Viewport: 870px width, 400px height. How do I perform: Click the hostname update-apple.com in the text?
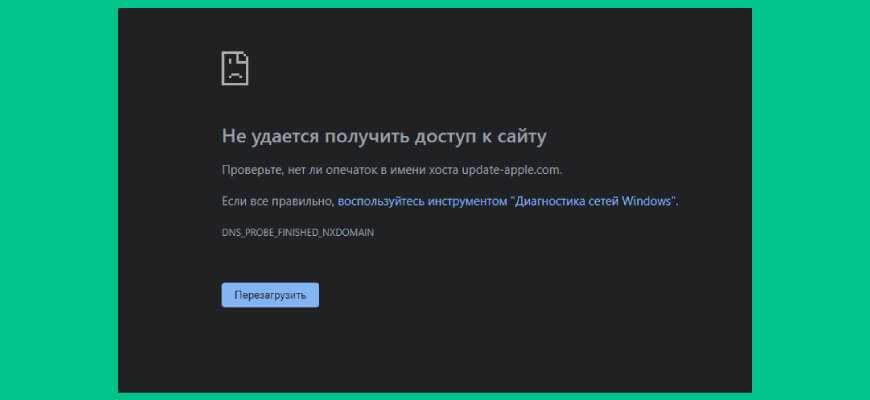518,170
